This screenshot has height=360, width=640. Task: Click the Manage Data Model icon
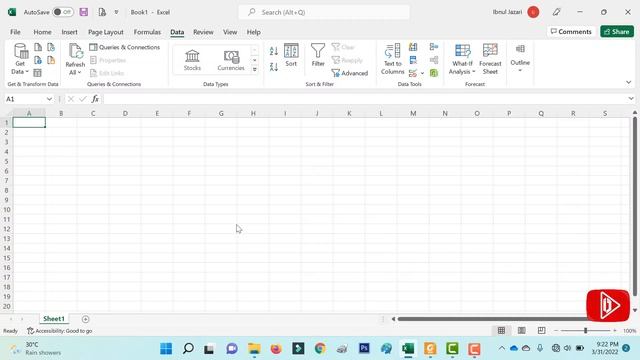434,73
